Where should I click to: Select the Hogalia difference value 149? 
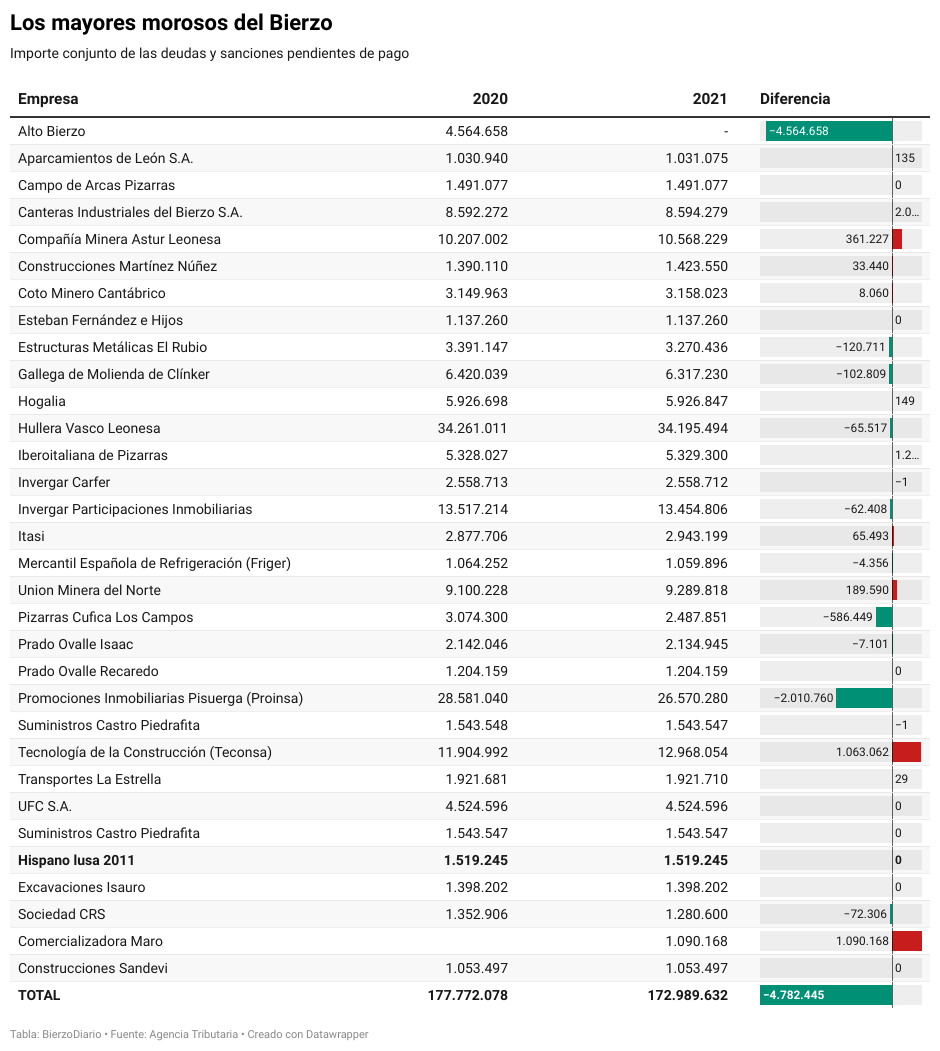click(904, 401)
